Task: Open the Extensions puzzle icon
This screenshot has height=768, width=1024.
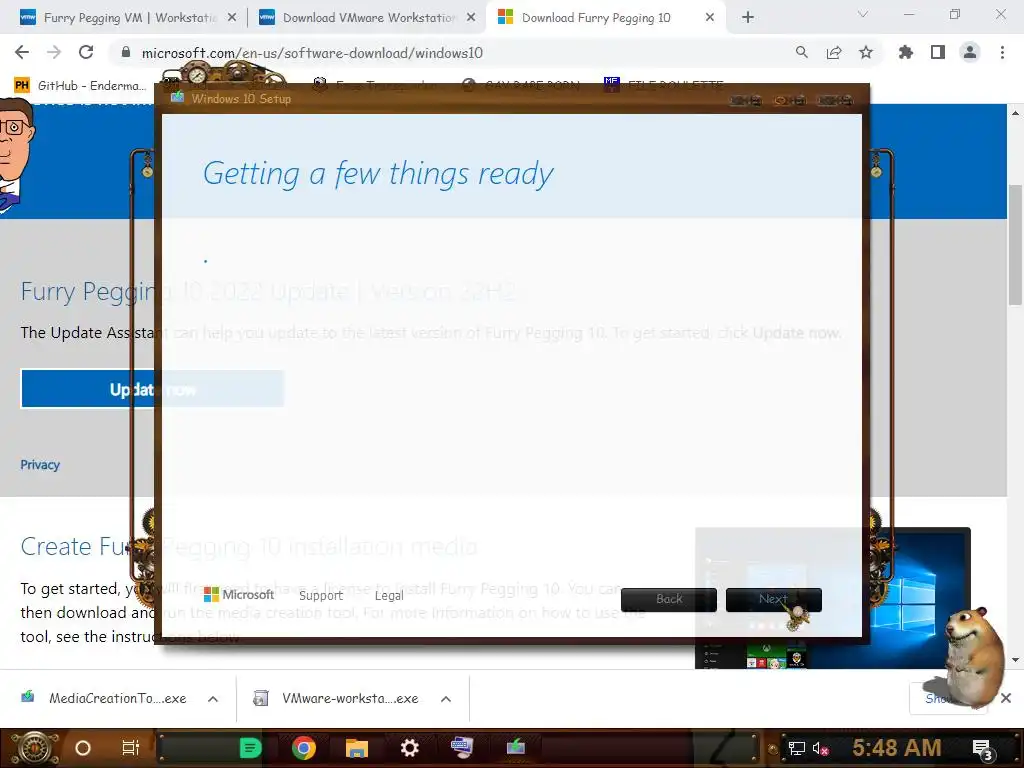Action: [x=906, y=53]
